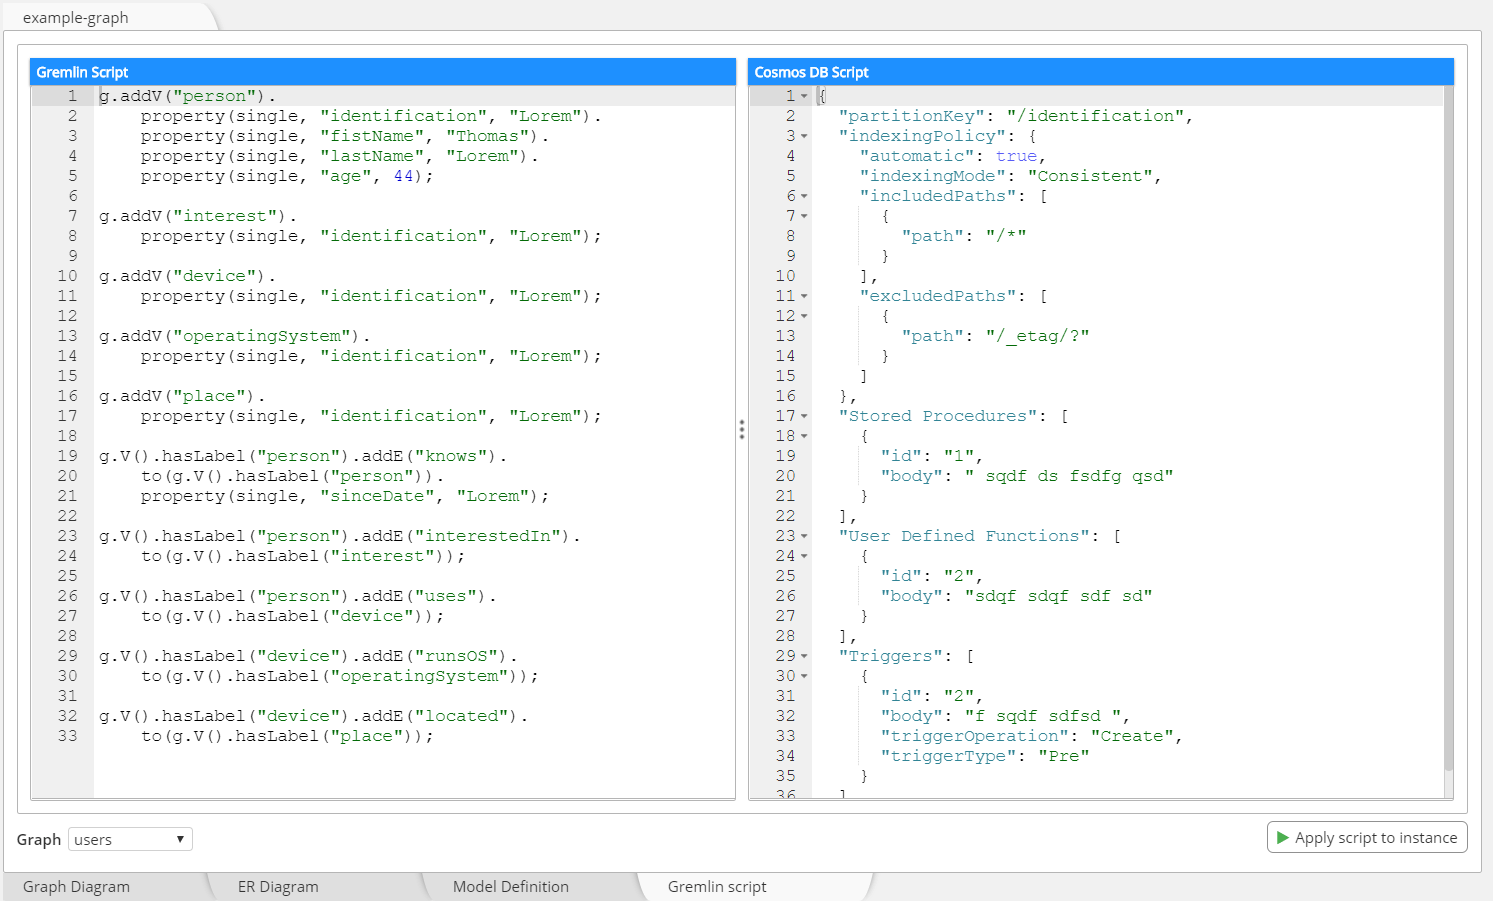Screen dimensions: 1493x901
Task: Collapse the Stored Procedures array
Action: click(x=804, y=416)
